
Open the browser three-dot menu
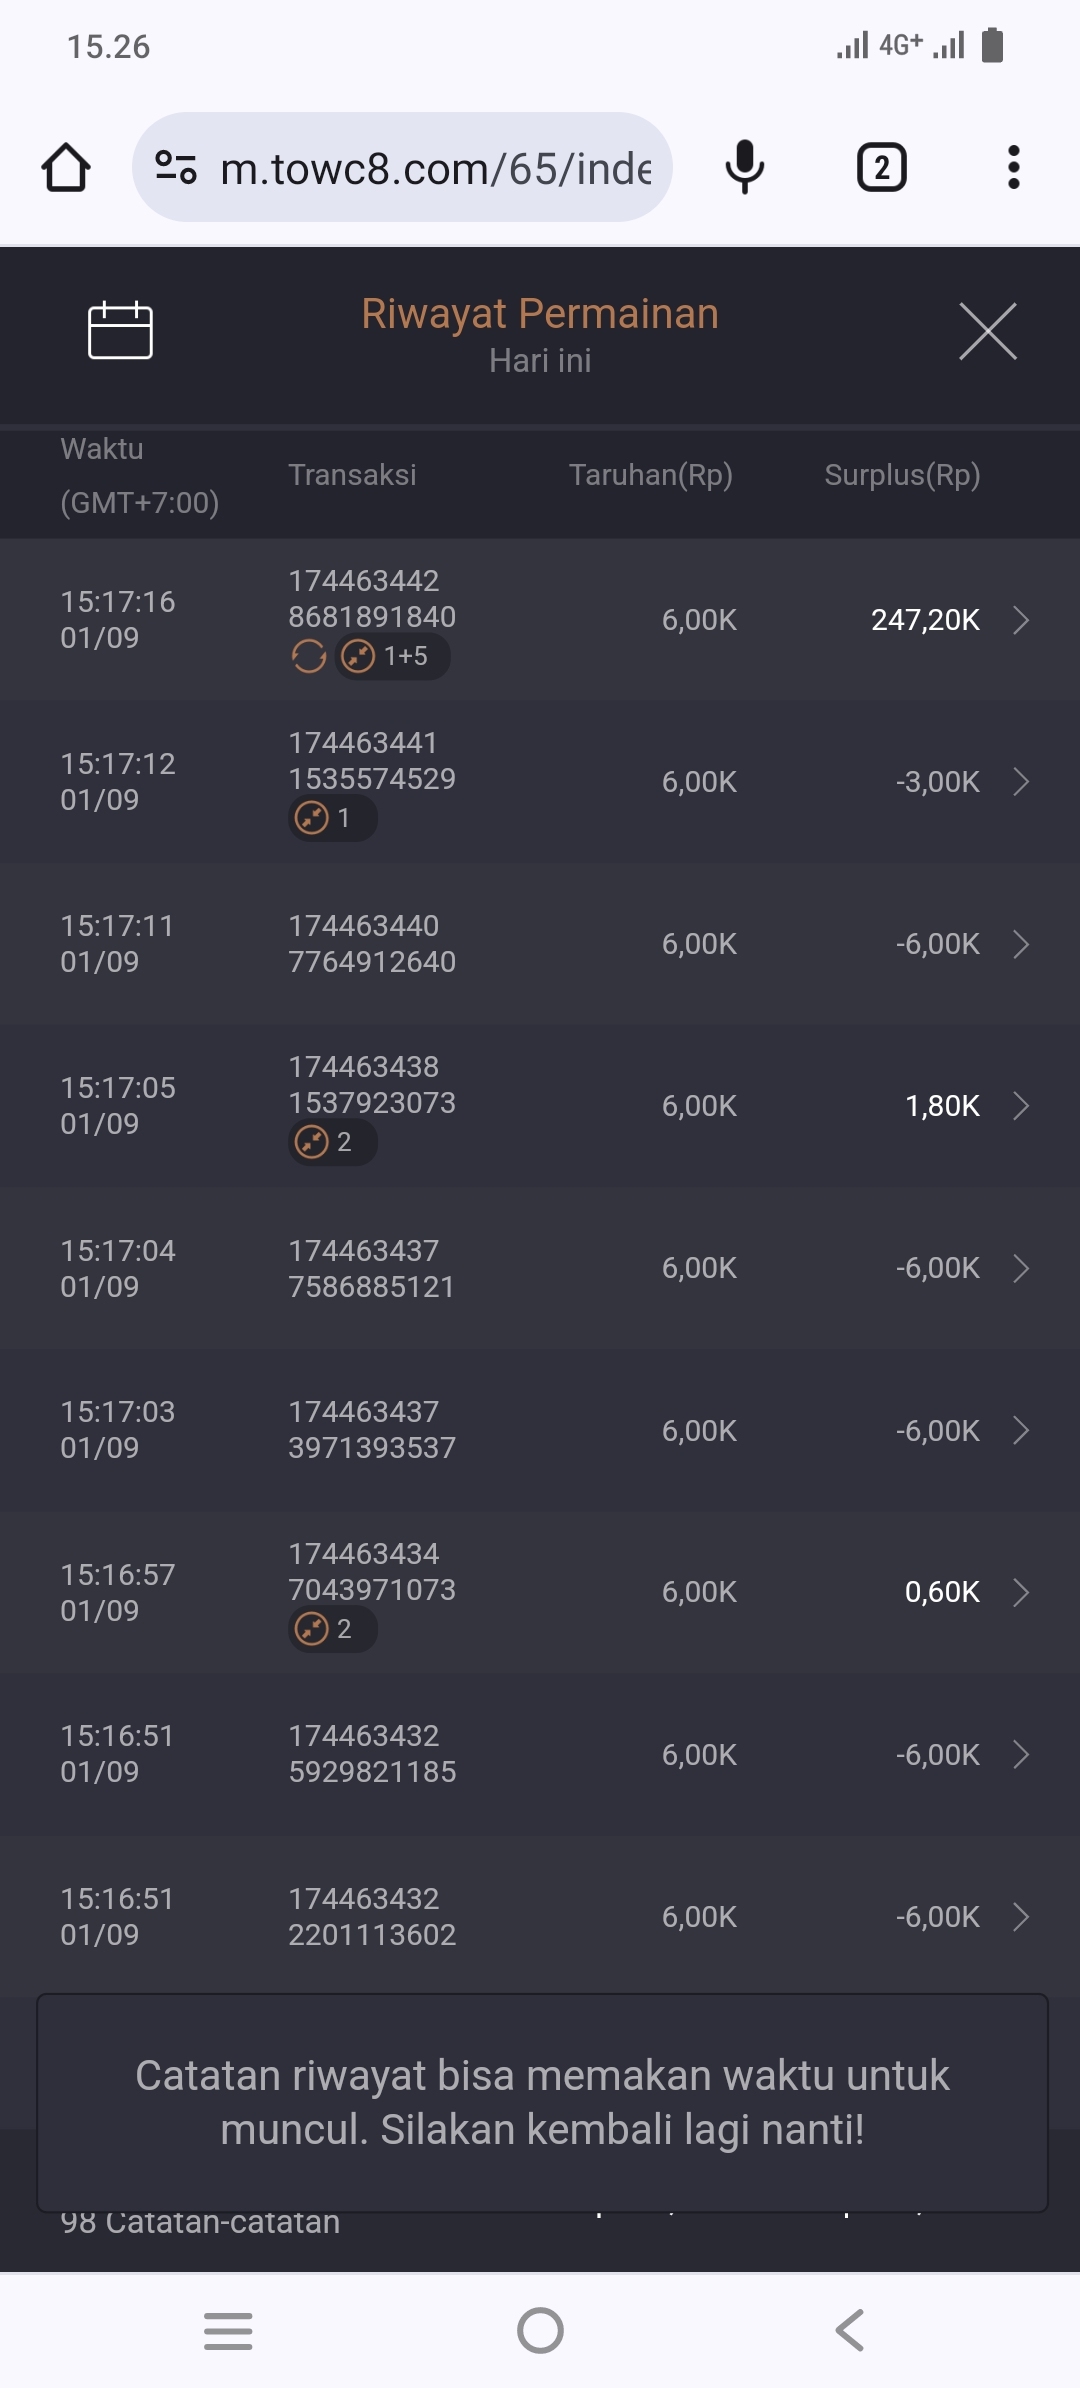tap(1013, 167)
